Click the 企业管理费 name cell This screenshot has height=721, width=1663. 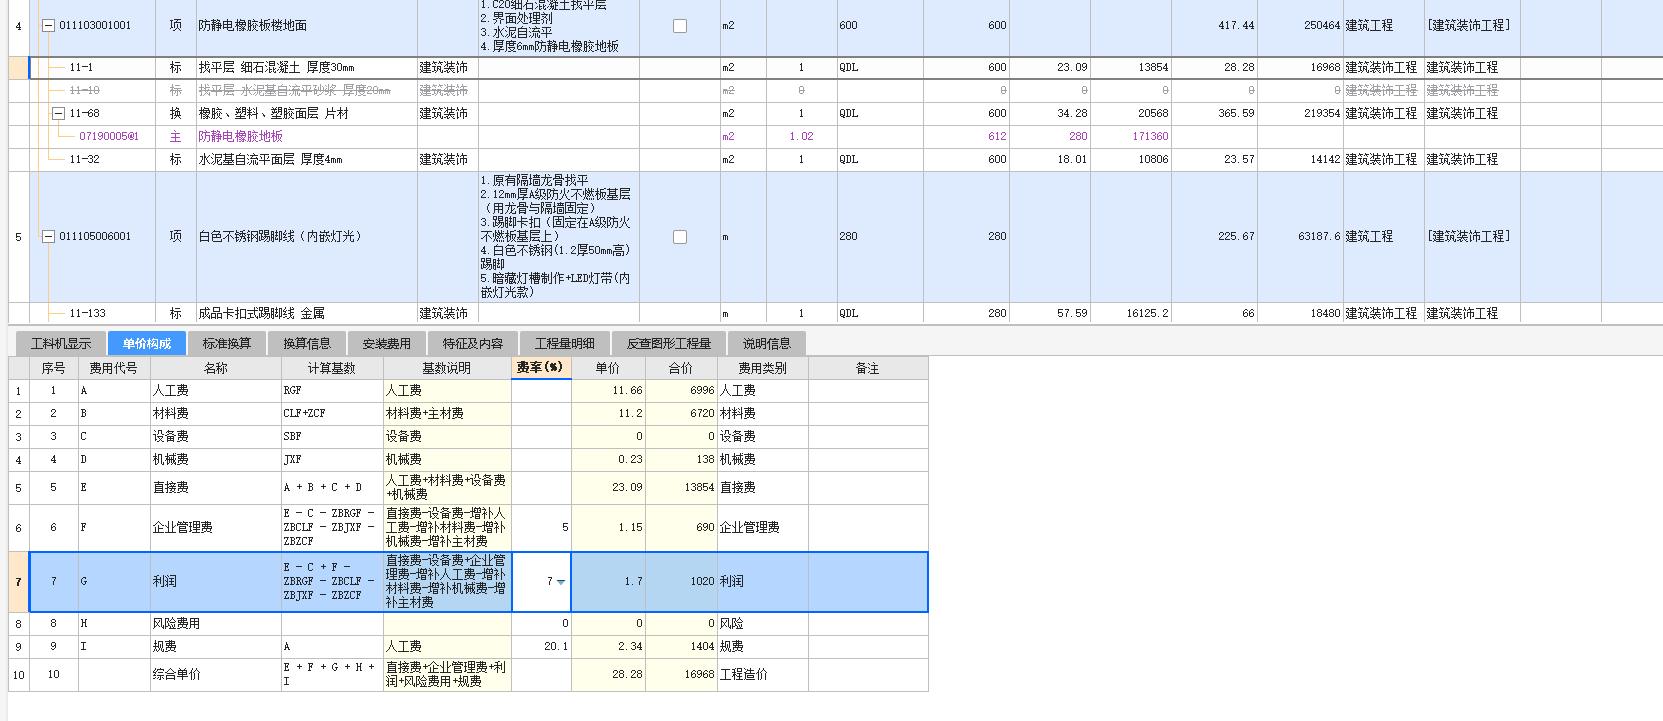[216, 527]
